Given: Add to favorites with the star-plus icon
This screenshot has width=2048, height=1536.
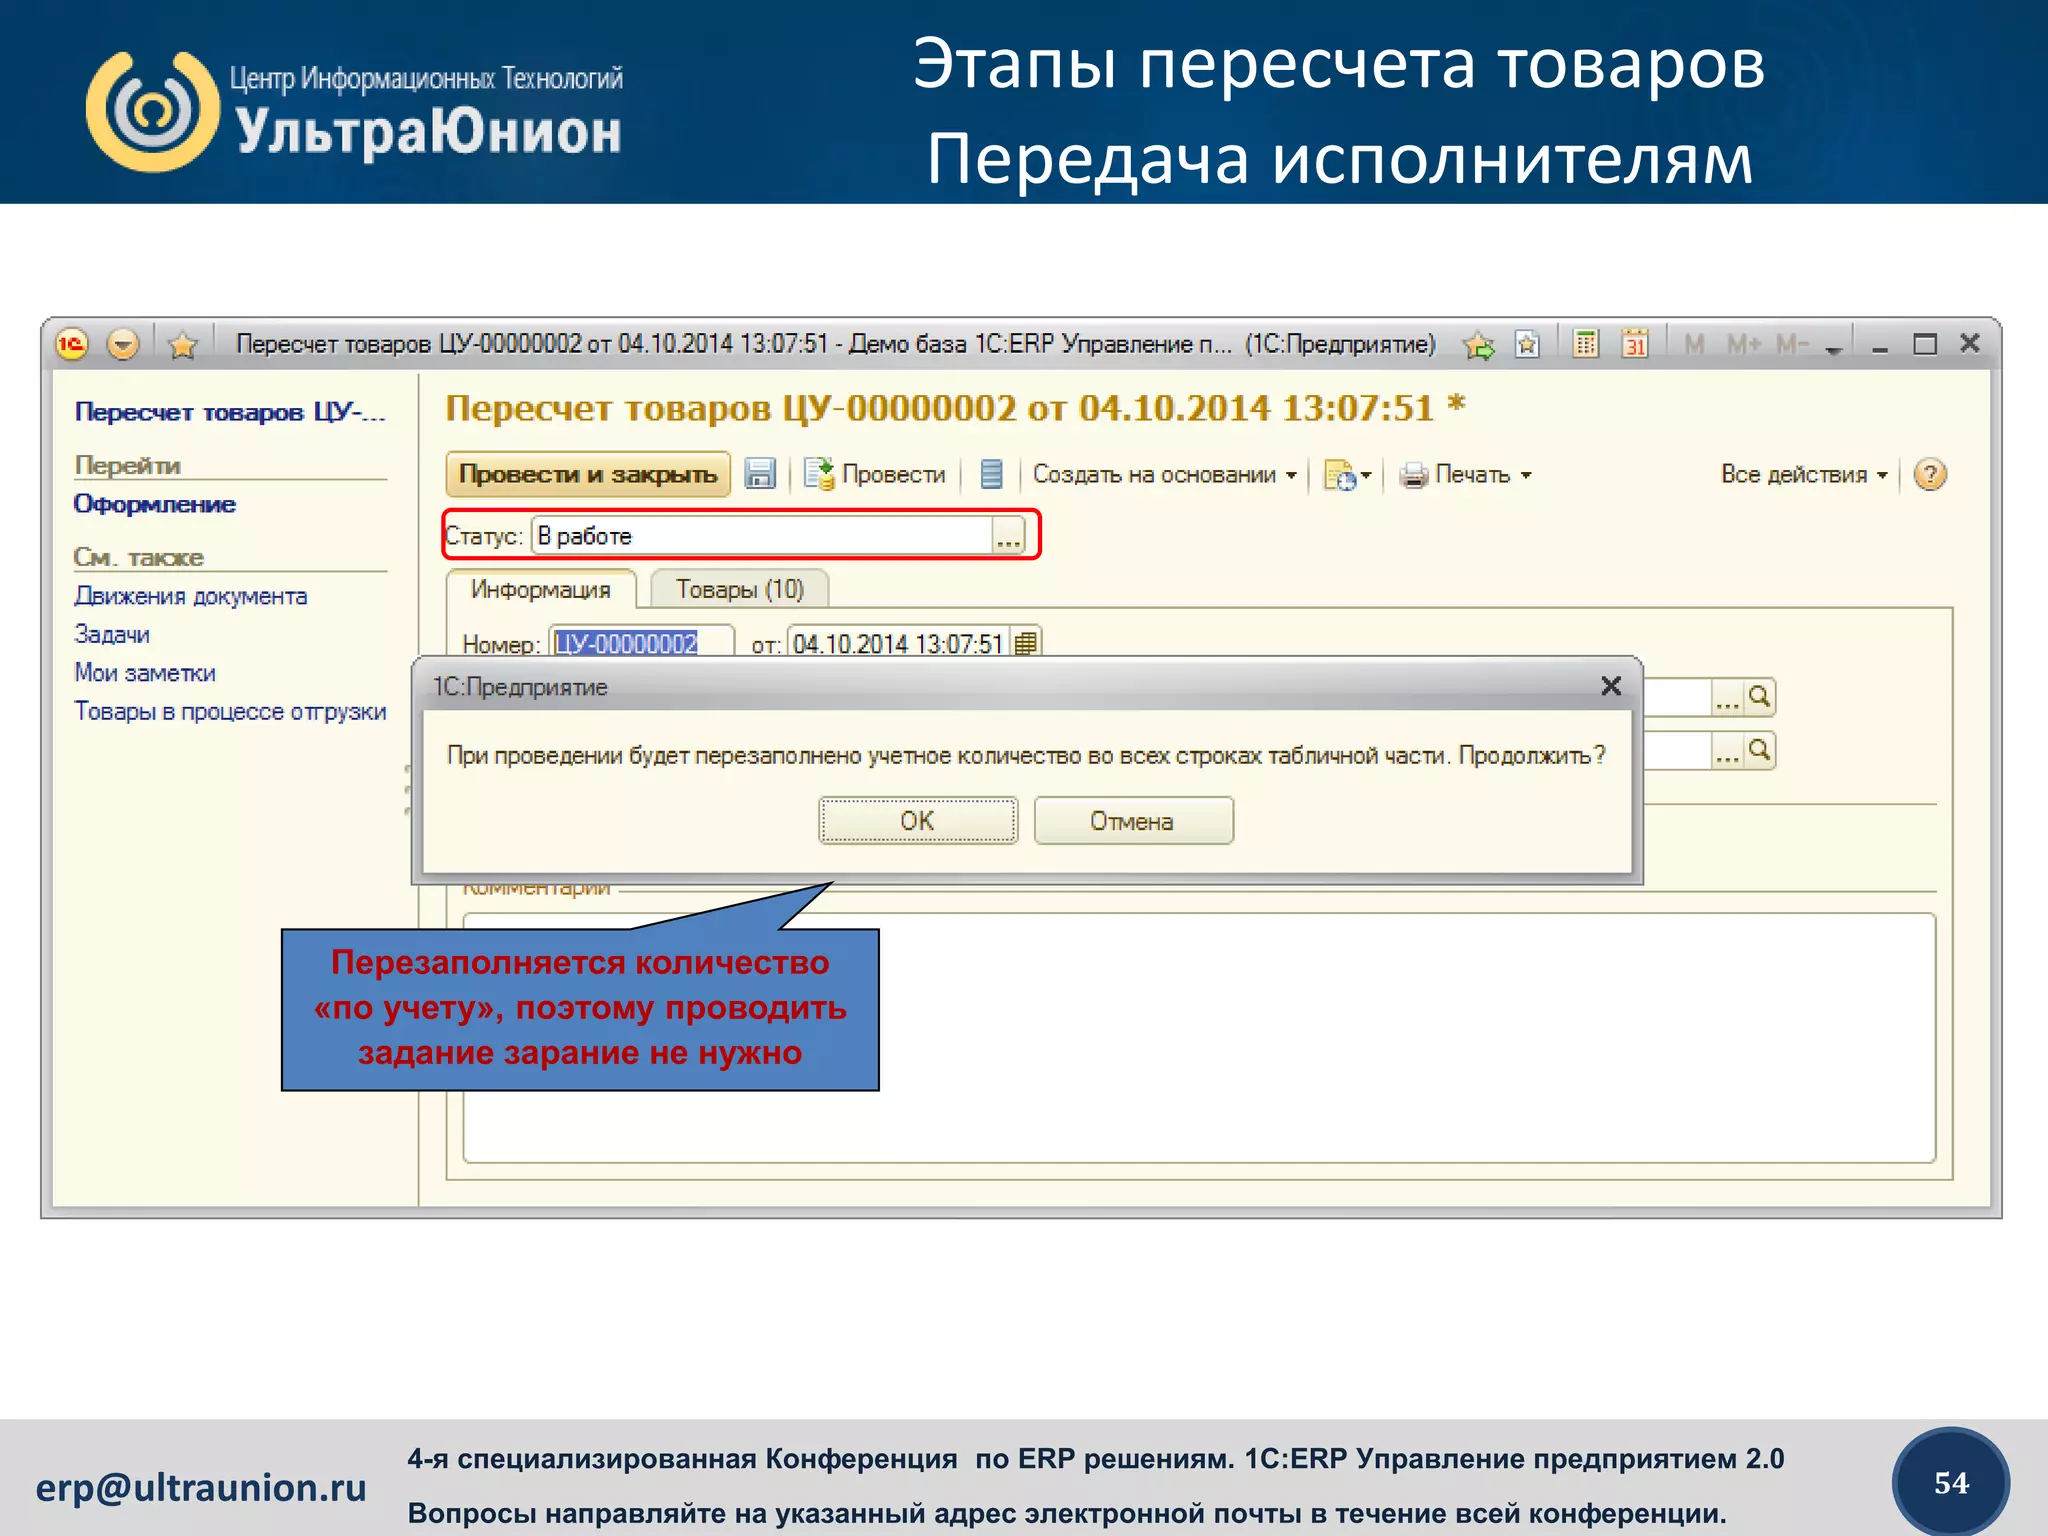Looking at the screenshot, I should pyautogui.click(x=1479, y=345).
